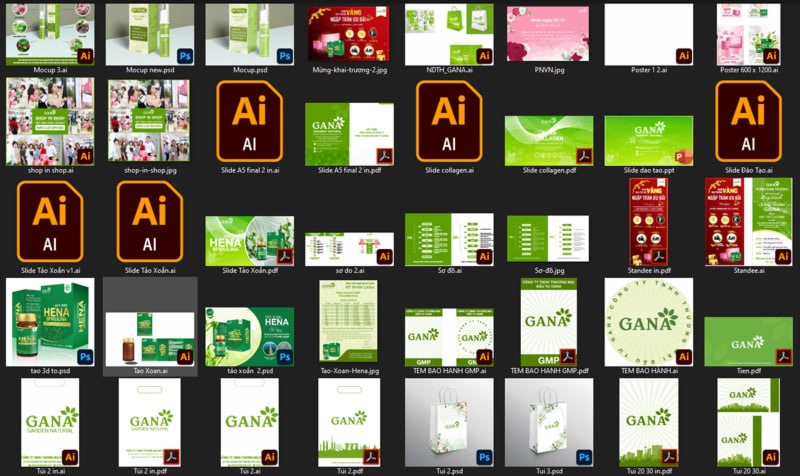Click the file name "TEM BAO HANH GMP.ai"
The height and width of the screenshot is (476, 800).
pos(449,371)
